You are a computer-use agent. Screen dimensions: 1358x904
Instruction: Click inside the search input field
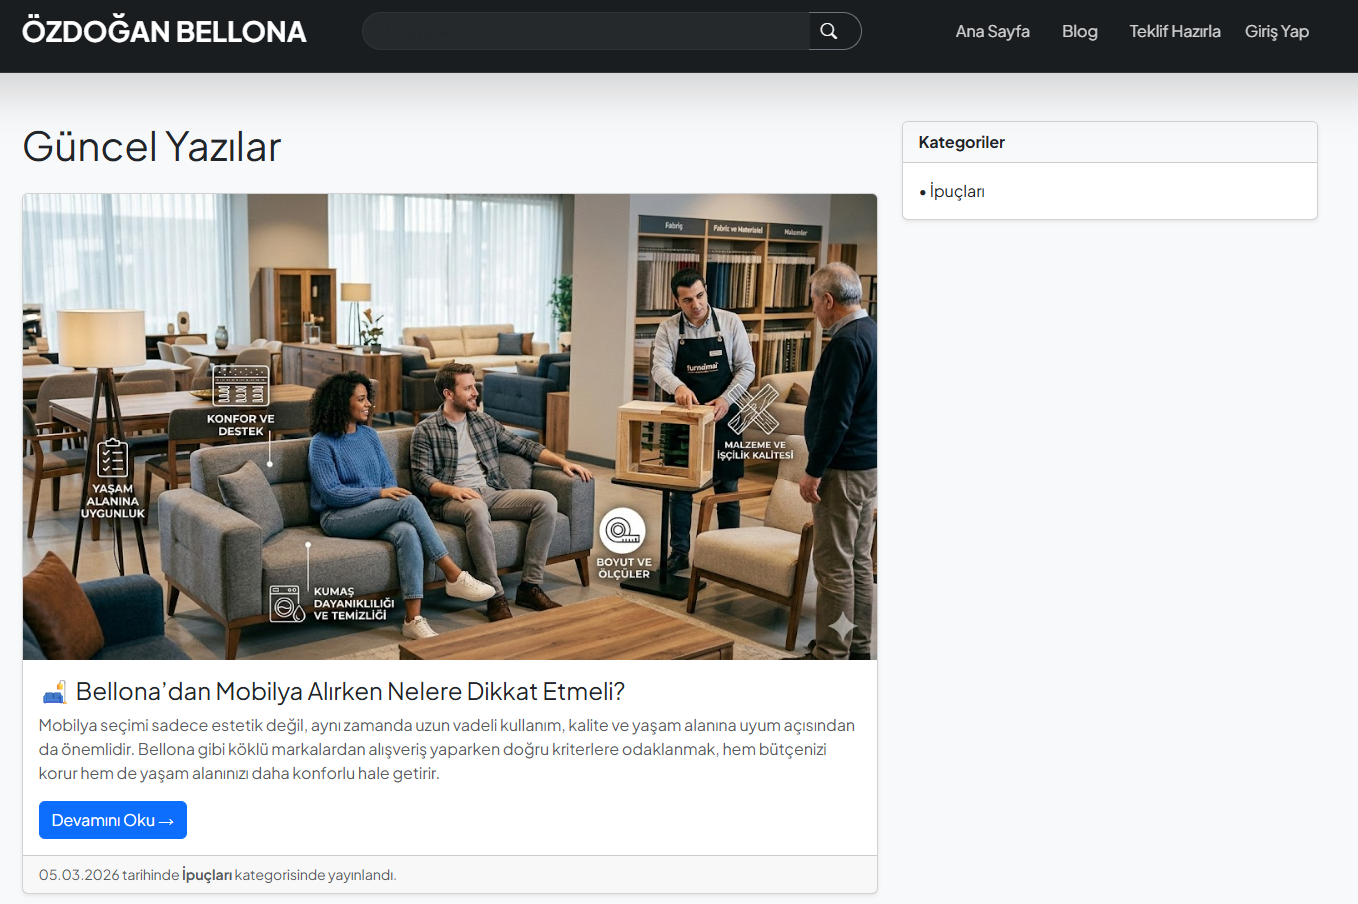586,31
